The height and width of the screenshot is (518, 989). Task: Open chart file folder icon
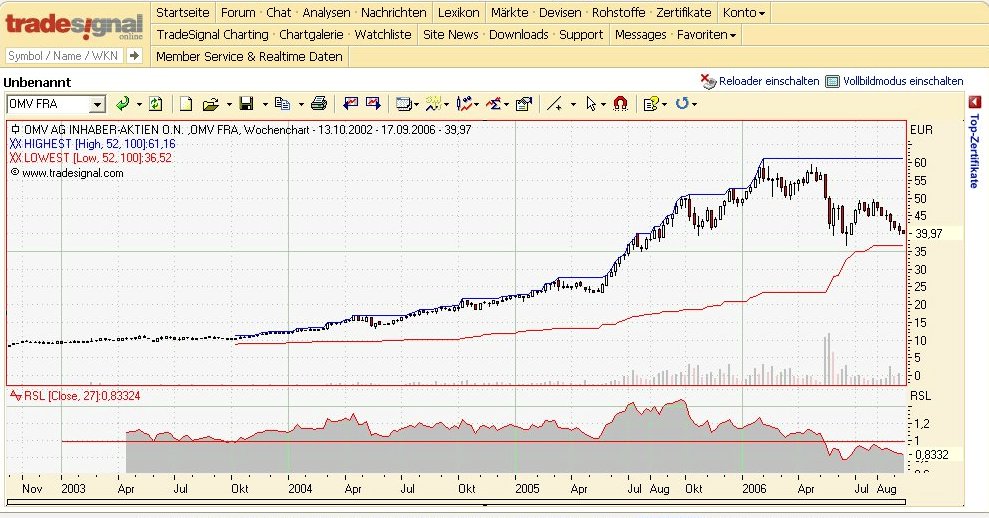pyautogui.click(x=211, y=104)
